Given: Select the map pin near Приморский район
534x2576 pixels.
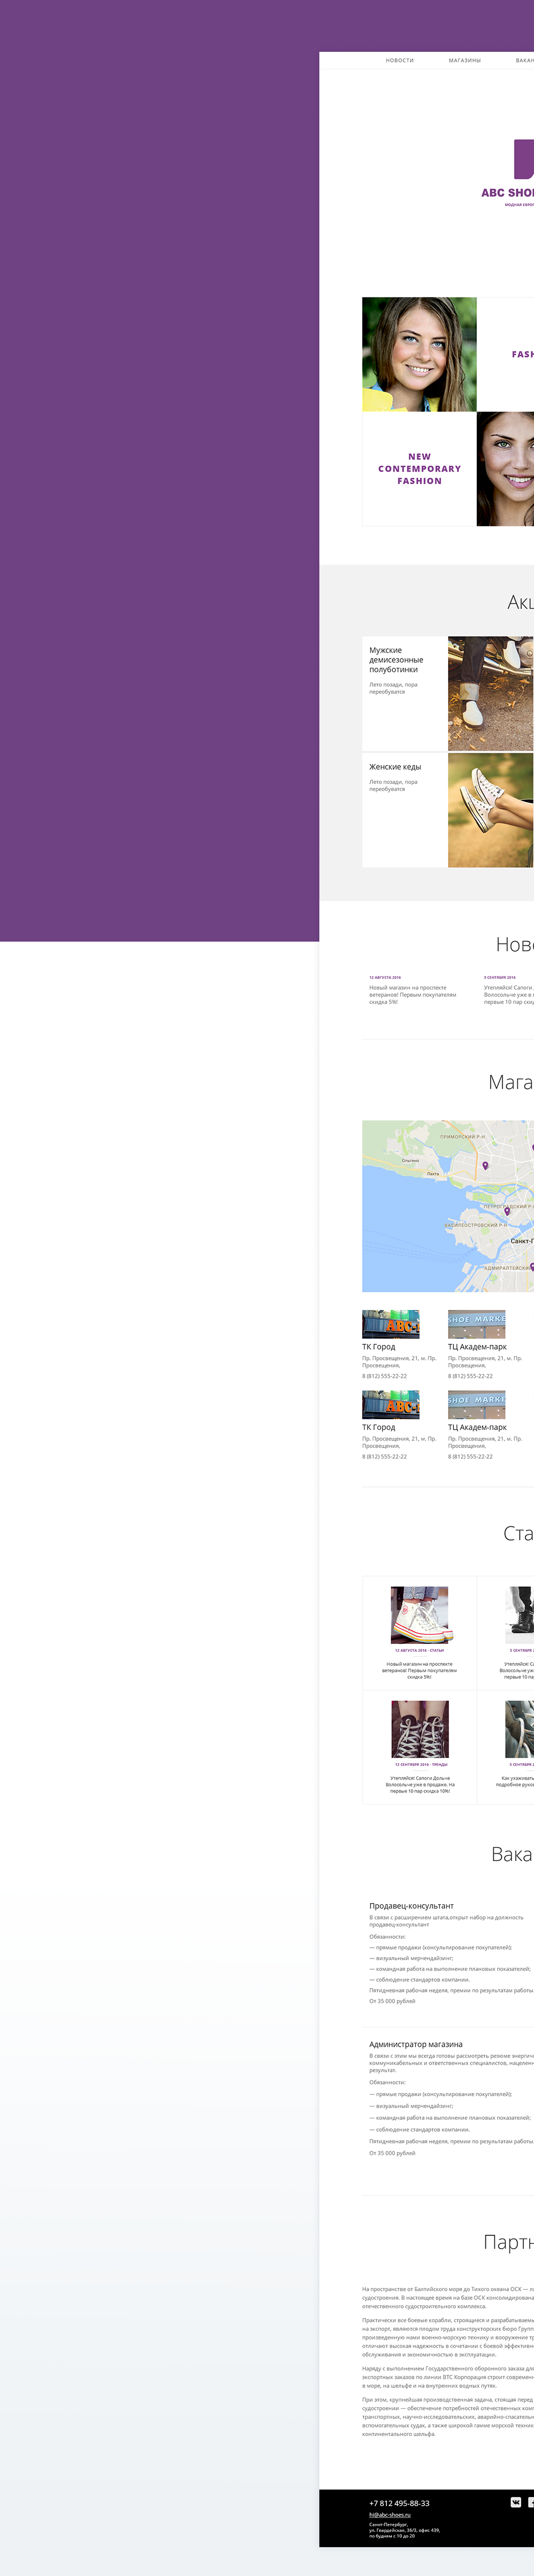Looking at the screenshot, I should [x=485, y=1165].
